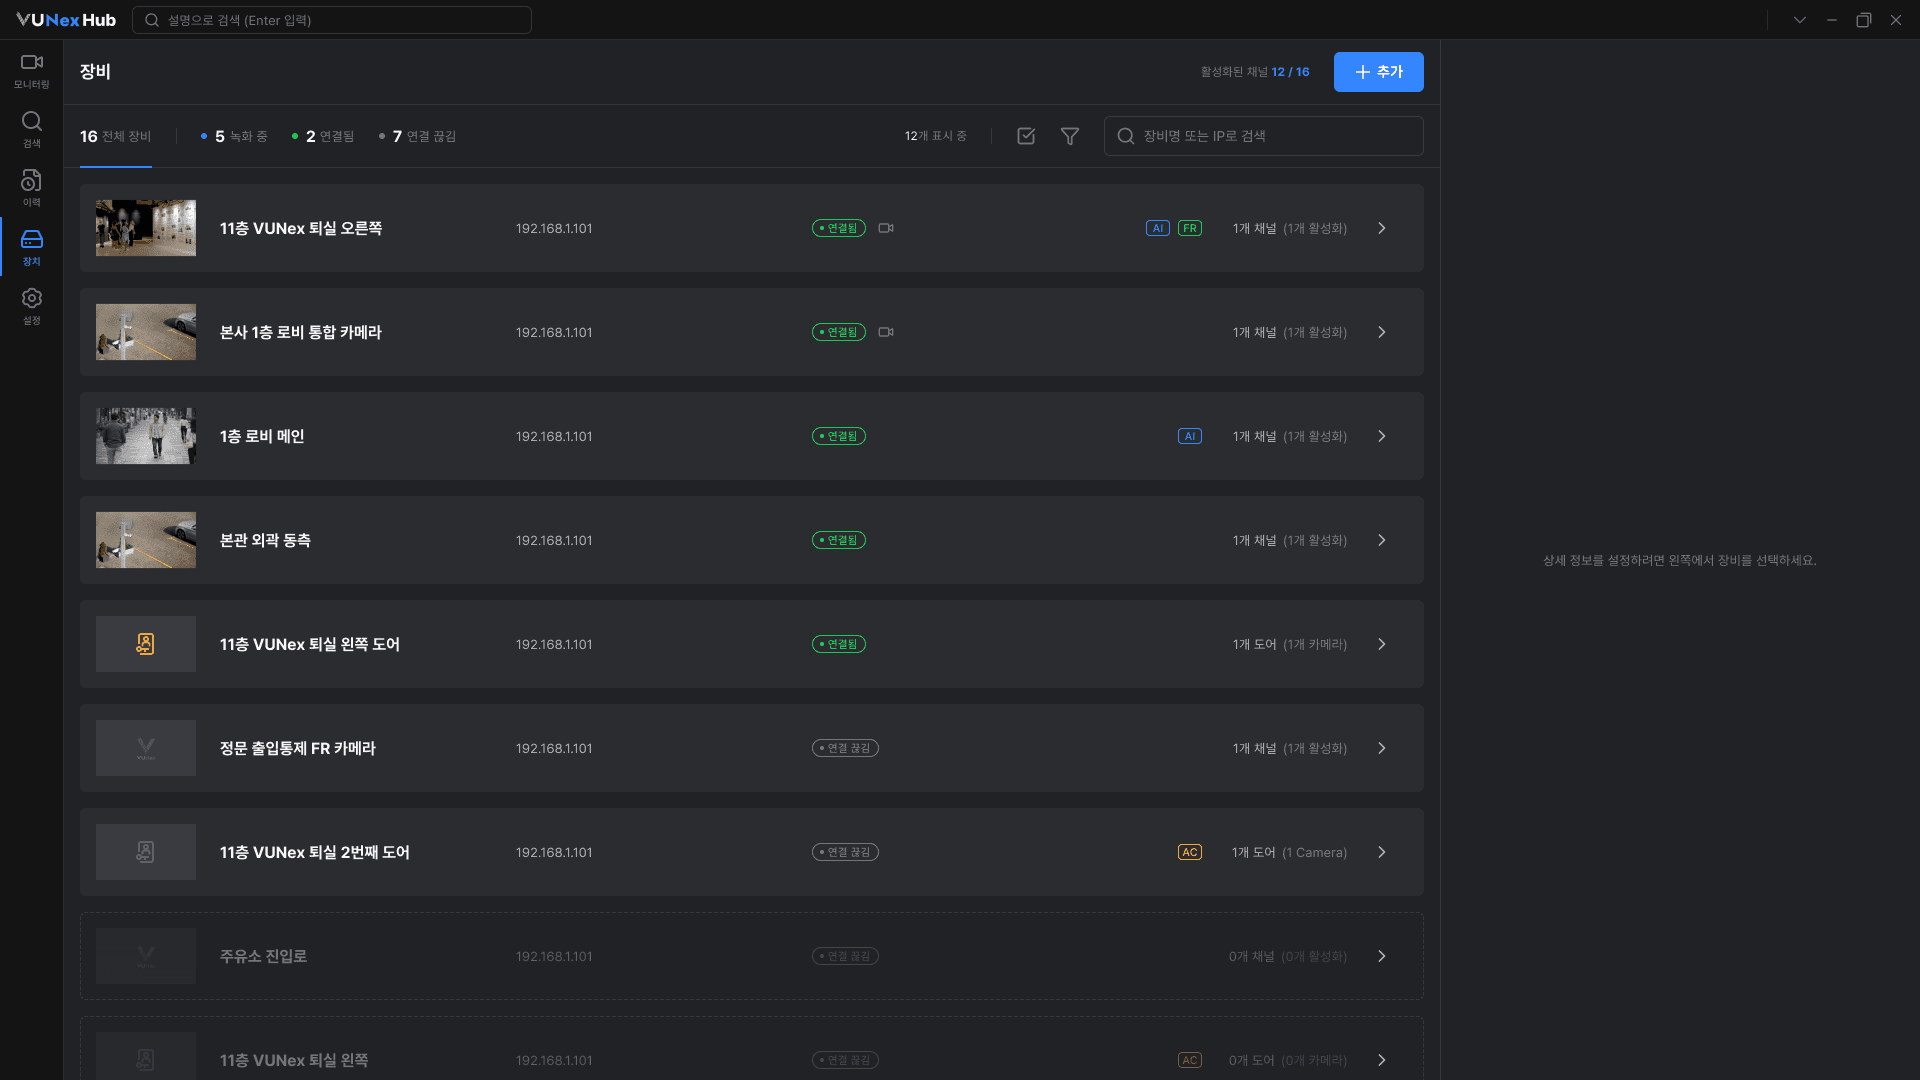Click the orange door icon of 11층 VUNex 퇴실 왼쪽 도어

coord(146,644)
